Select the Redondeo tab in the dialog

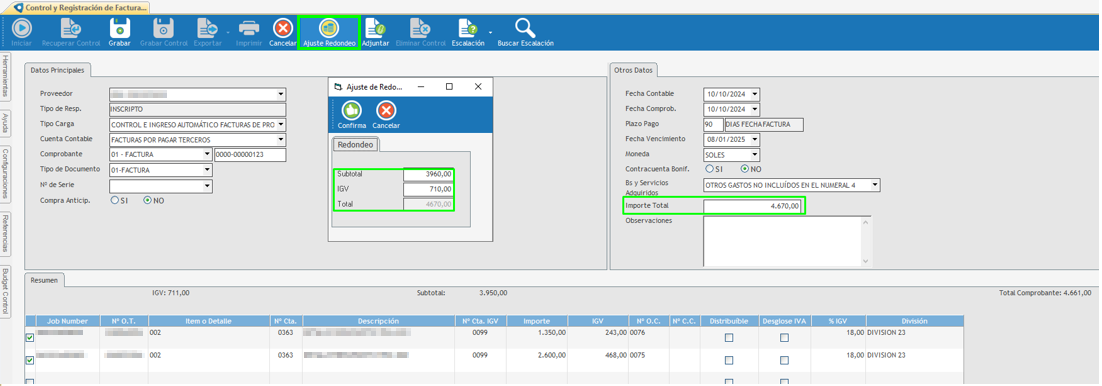(356, 145)
